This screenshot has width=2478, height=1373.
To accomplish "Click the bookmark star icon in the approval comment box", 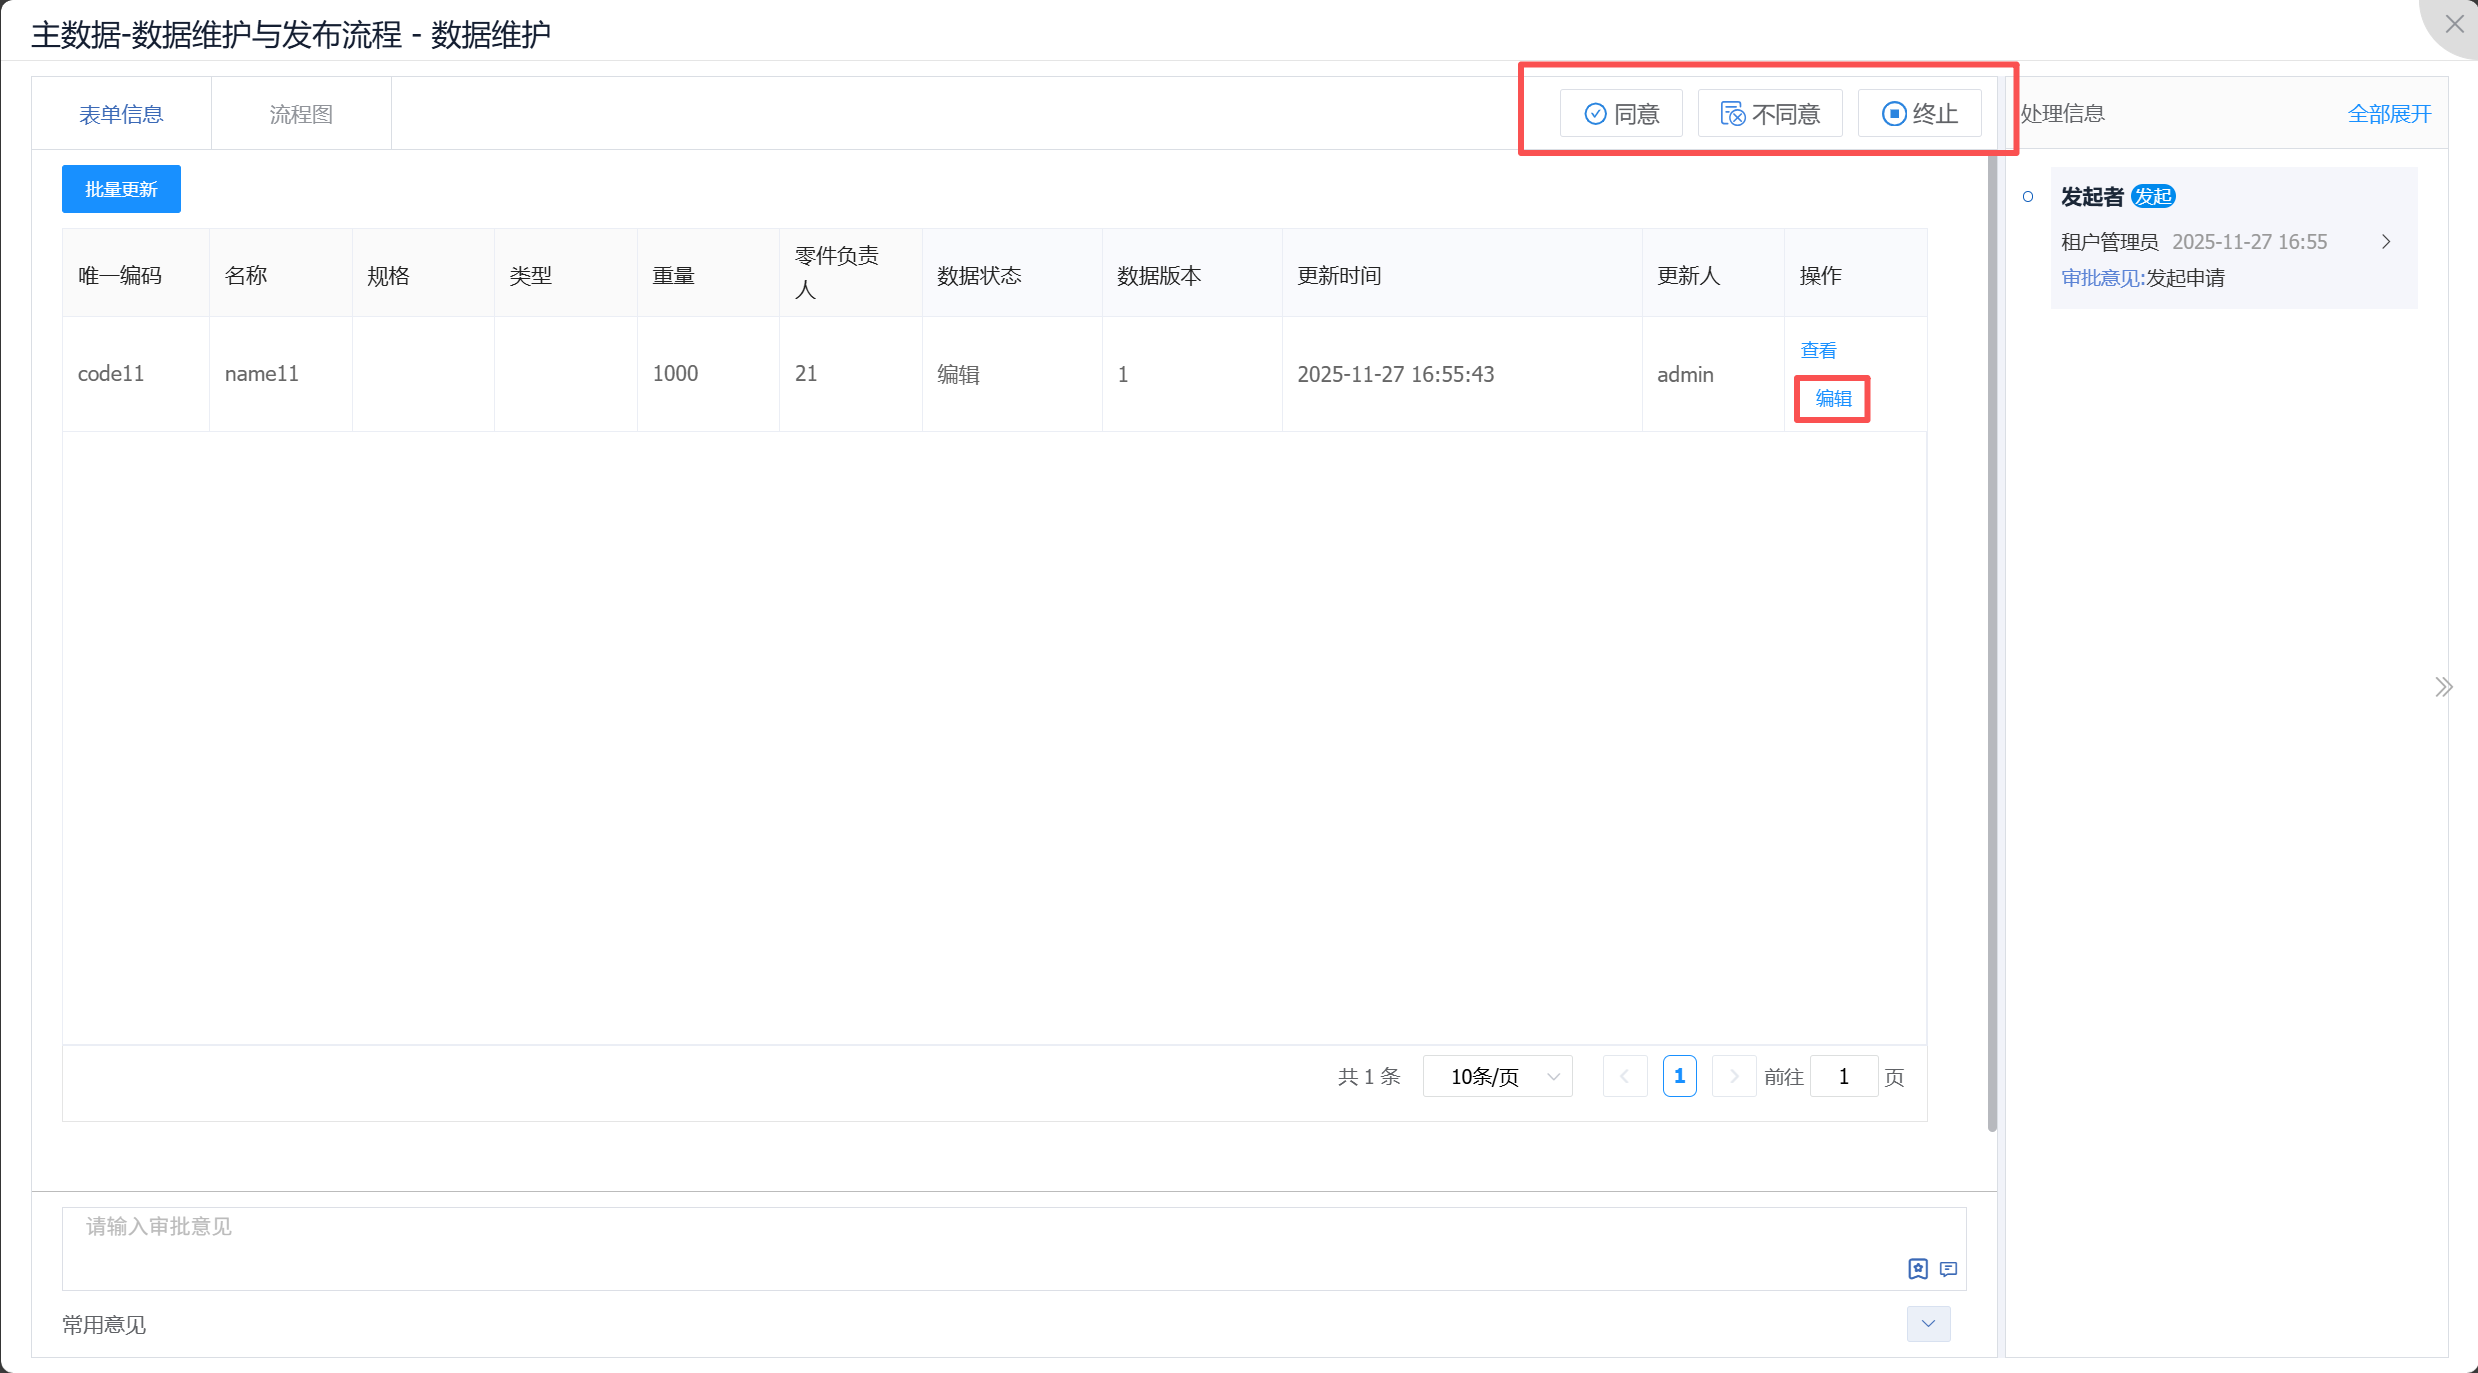I will [x=1917, y=1269].
